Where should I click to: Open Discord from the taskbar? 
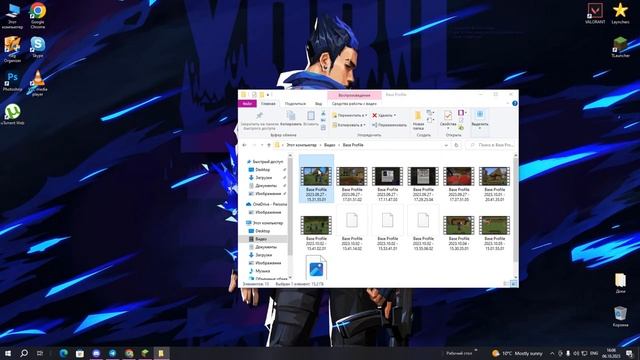tap(96, 353)
